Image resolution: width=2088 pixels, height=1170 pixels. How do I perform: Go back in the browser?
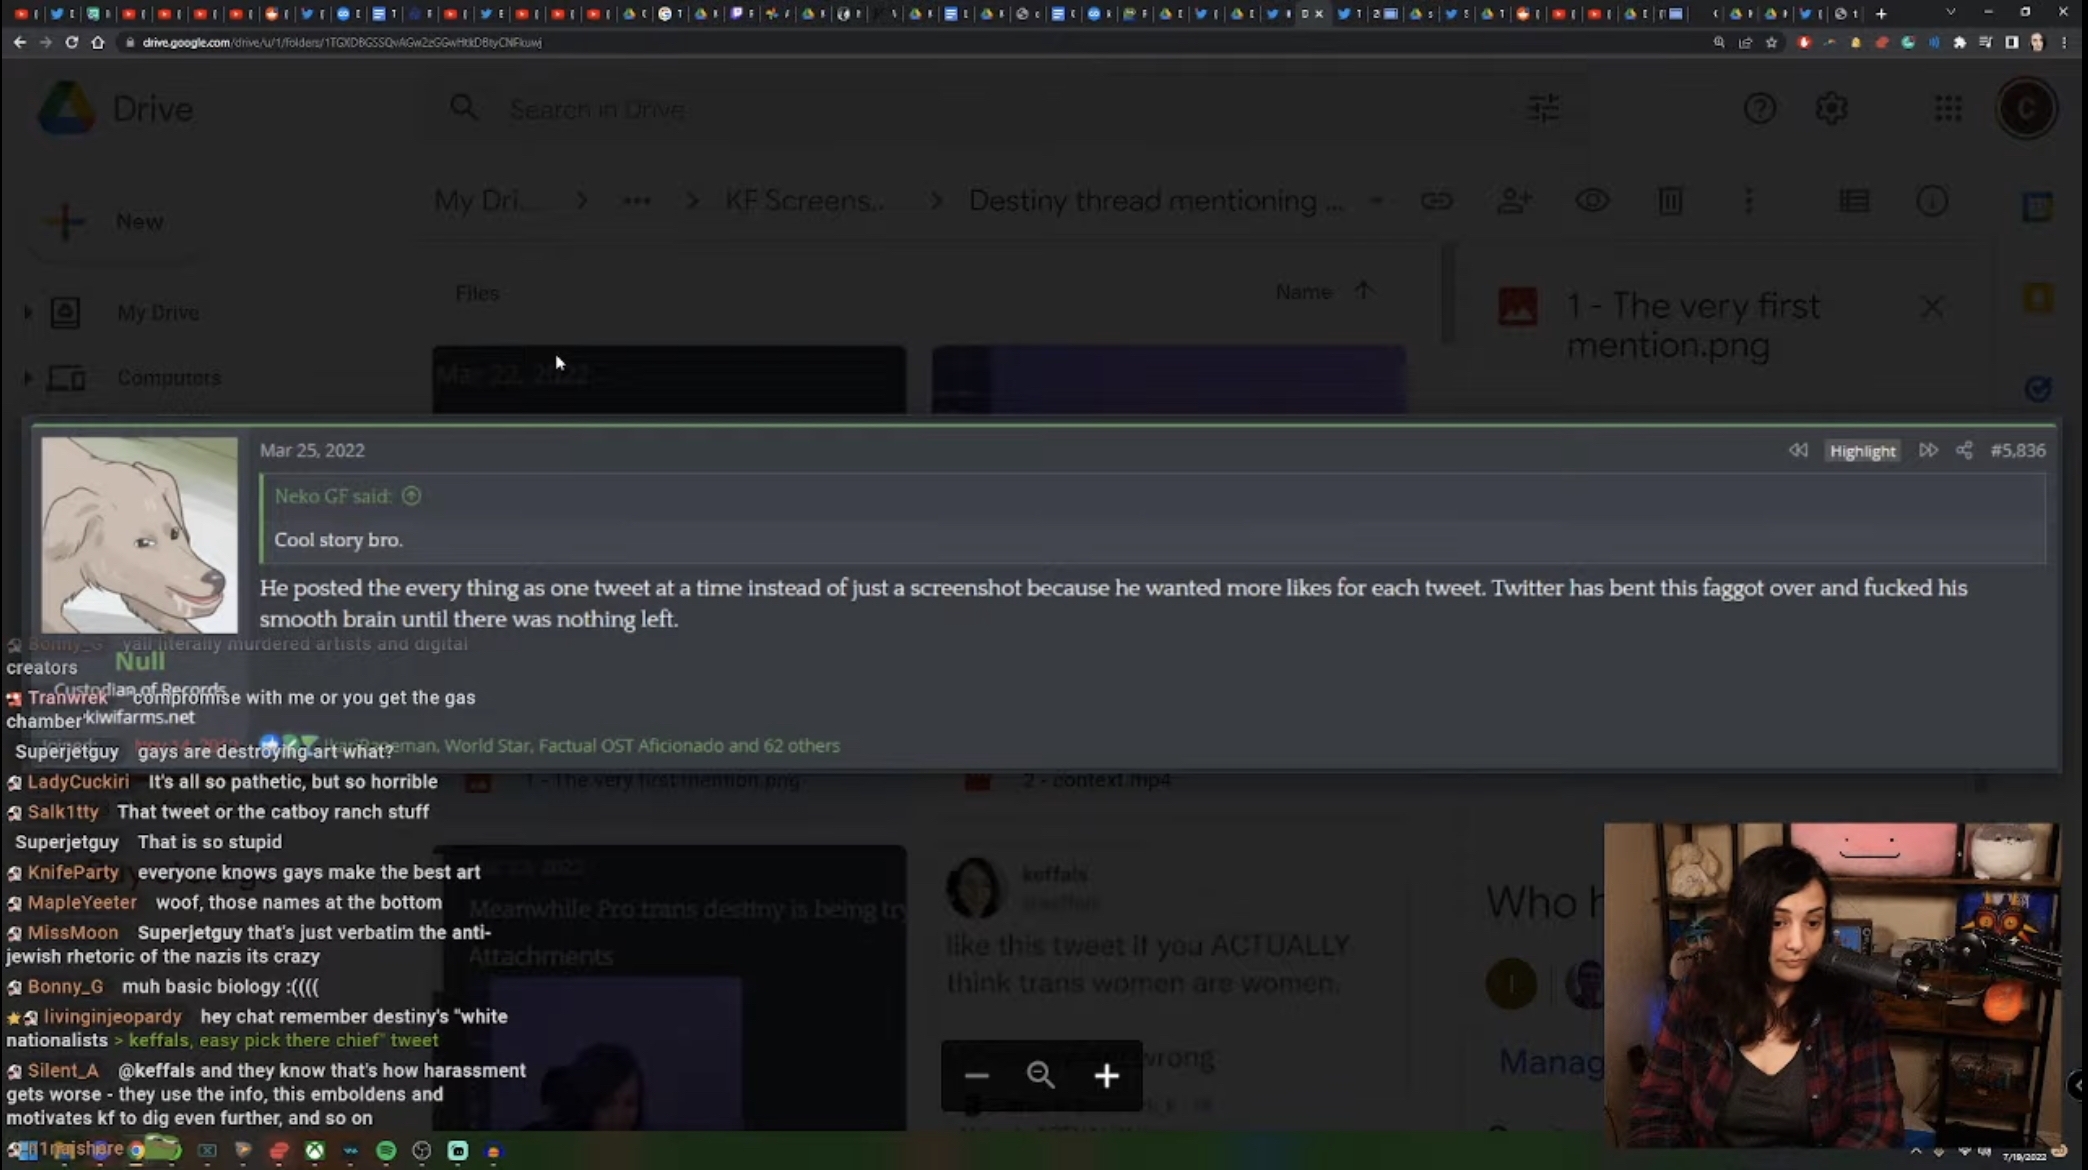[x=20, y=42]
